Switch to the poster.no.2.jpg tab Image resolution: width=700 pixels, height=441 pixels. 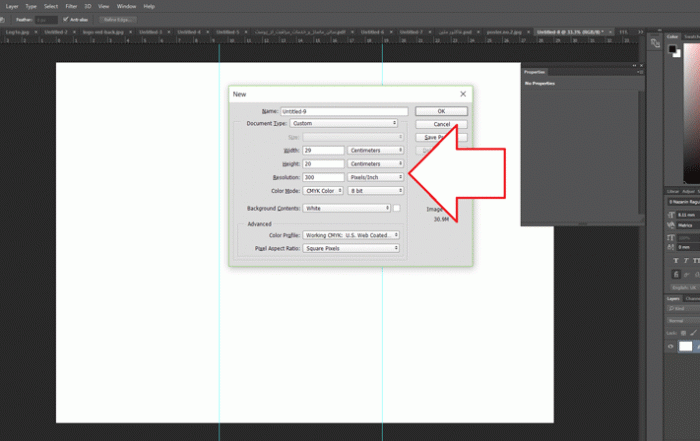click(504, 32)
